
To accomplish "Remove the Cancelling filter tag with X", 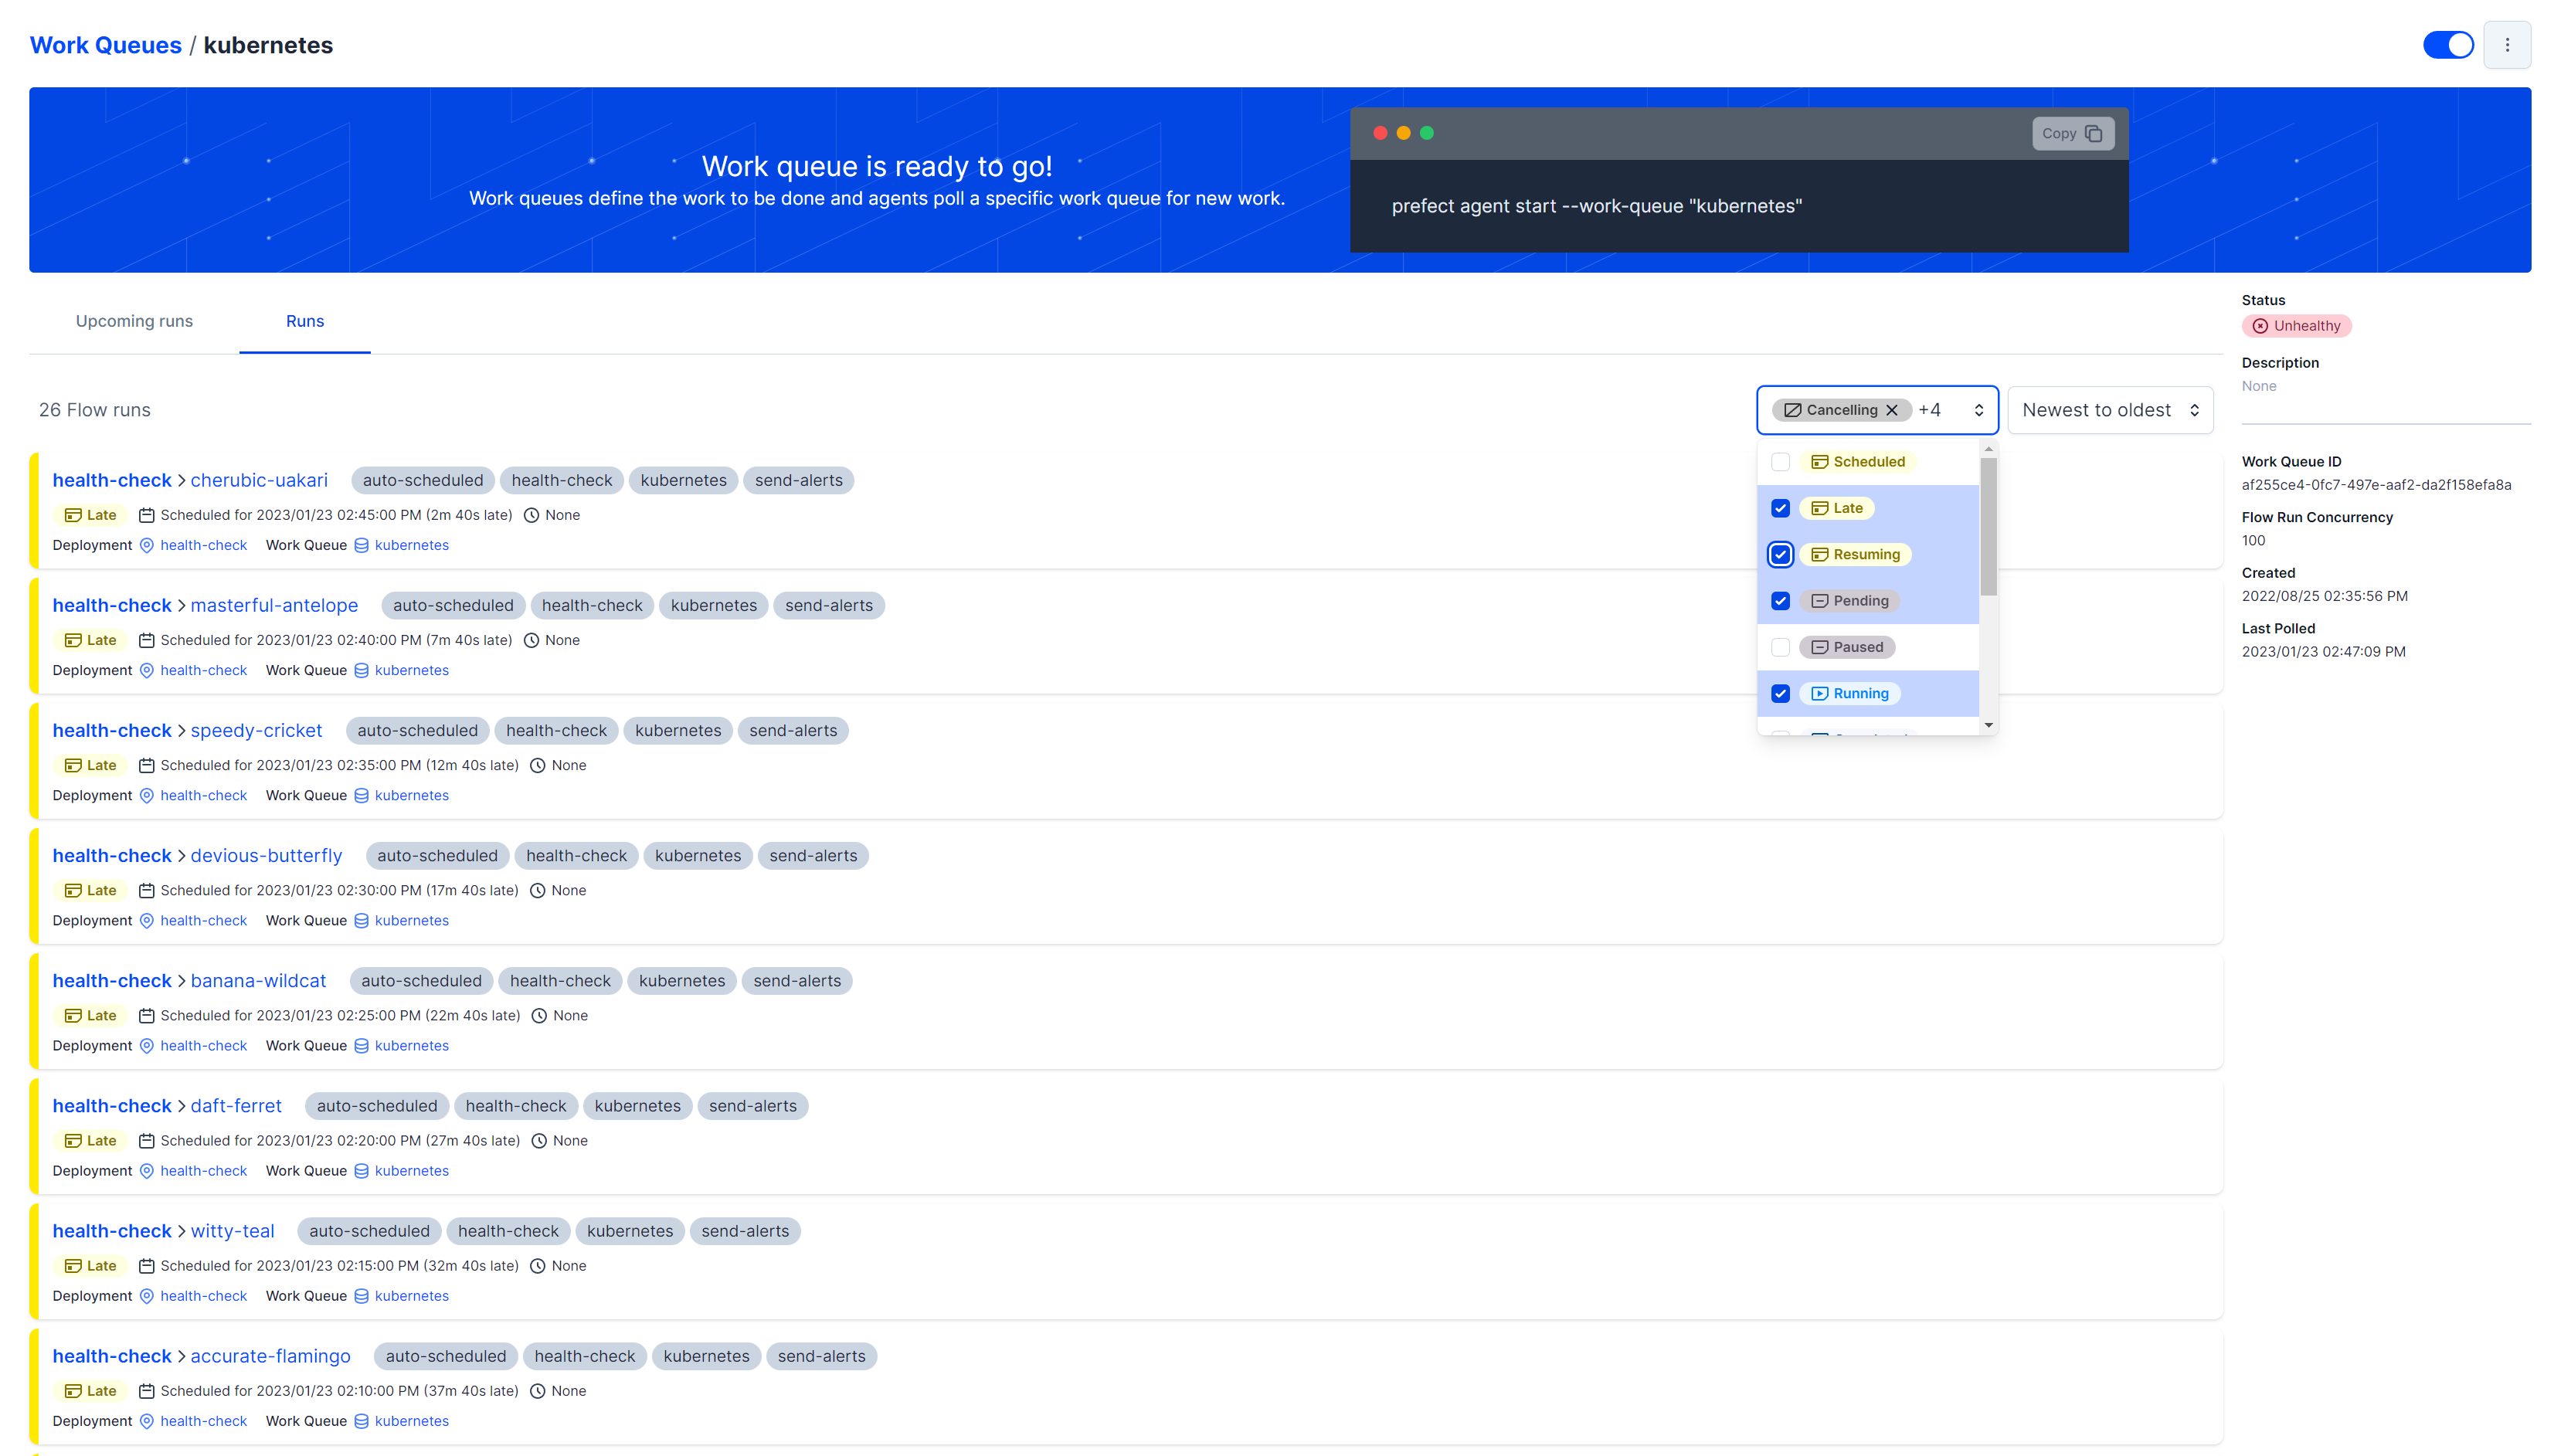I will point(1891,410).
